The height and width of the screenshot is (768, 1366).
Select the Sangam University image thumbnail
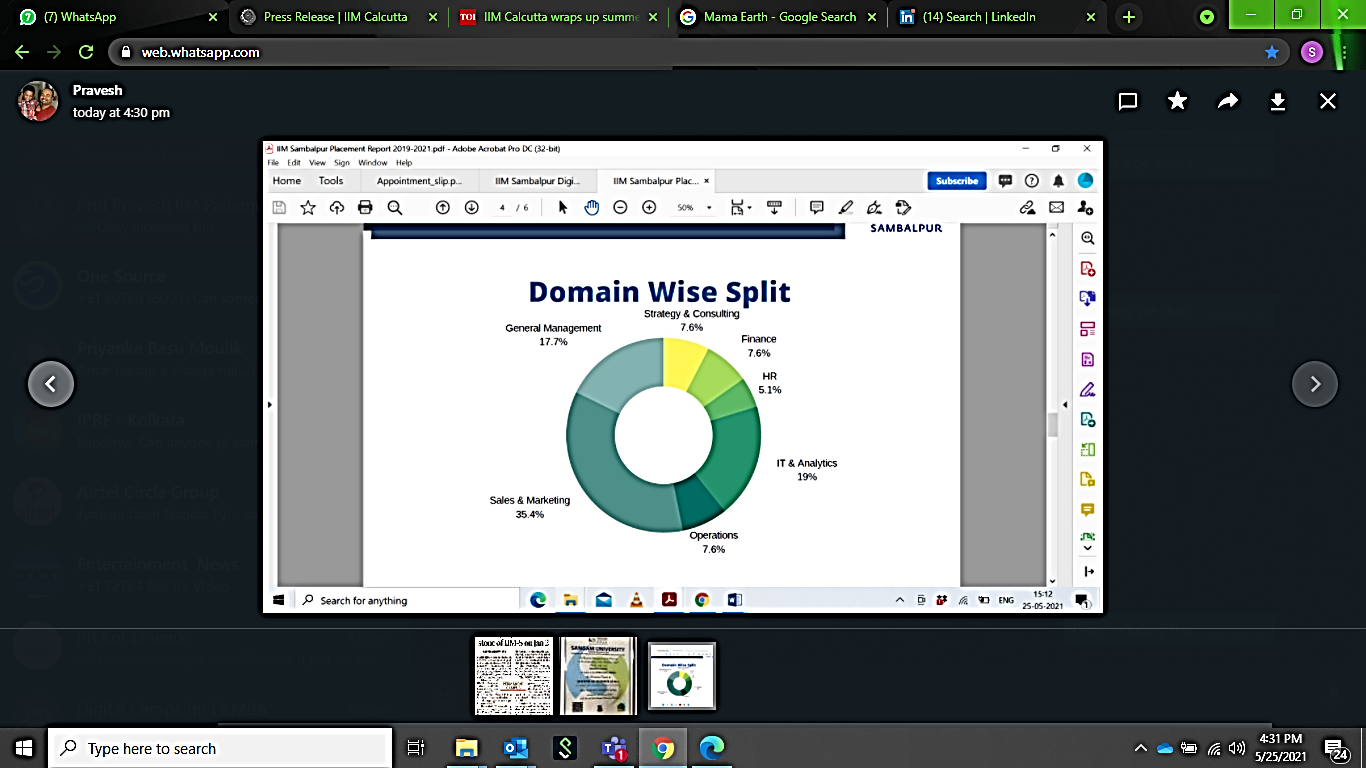coord(598,675)
